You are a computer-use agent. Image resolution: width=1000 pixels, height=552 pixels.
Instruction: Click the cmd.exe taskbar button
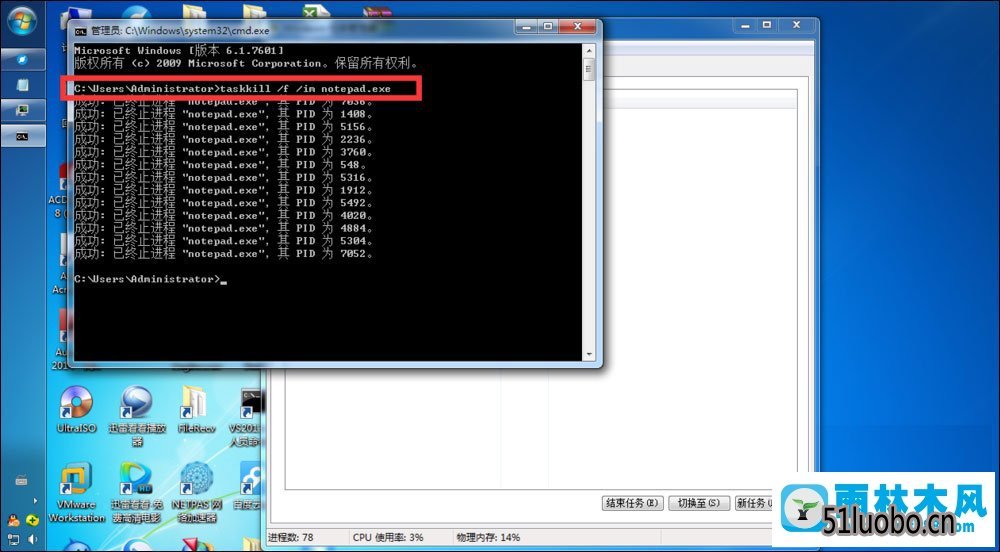coord(22,135)
